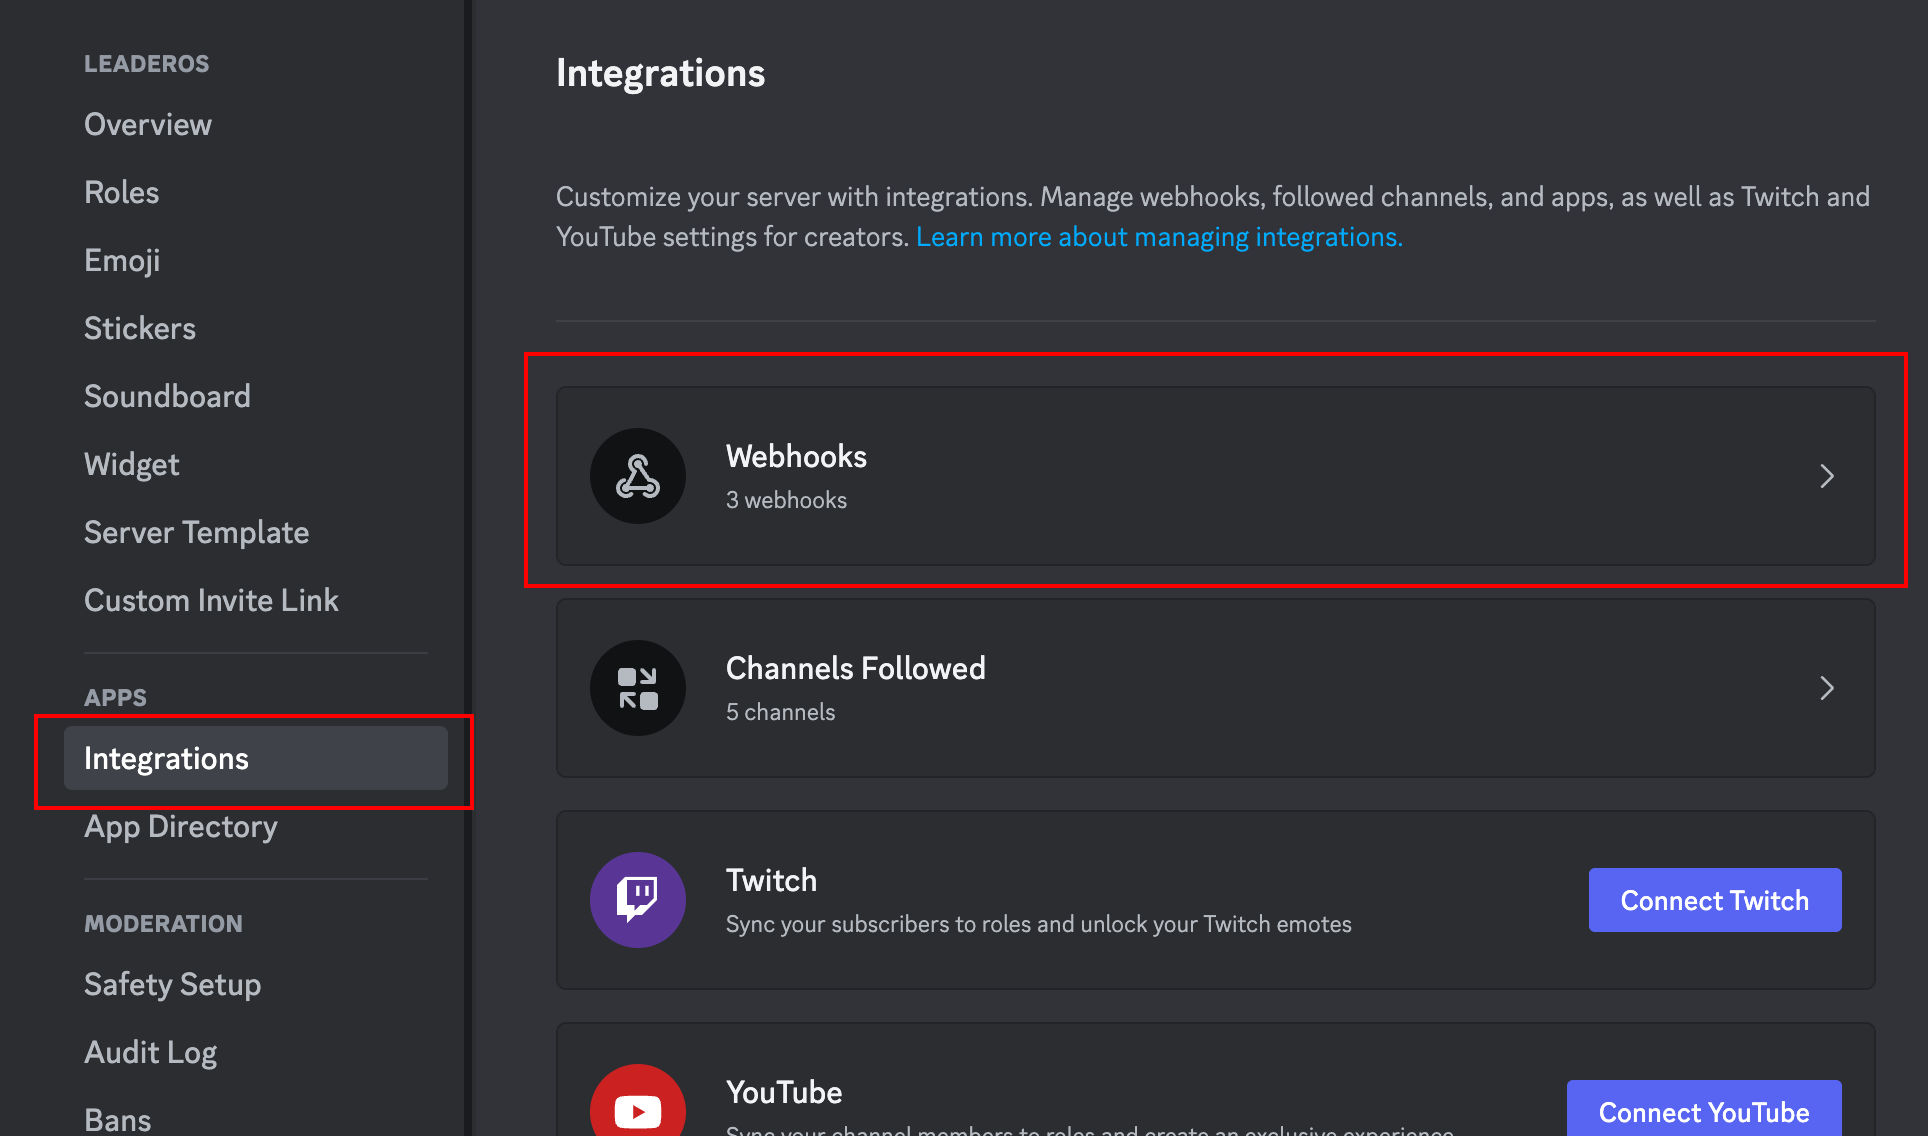Image resolution: width=1928 pixels, height=1136 pixels.
Task: Click the purple Twitch logo icon
Action: click(637, 900)
